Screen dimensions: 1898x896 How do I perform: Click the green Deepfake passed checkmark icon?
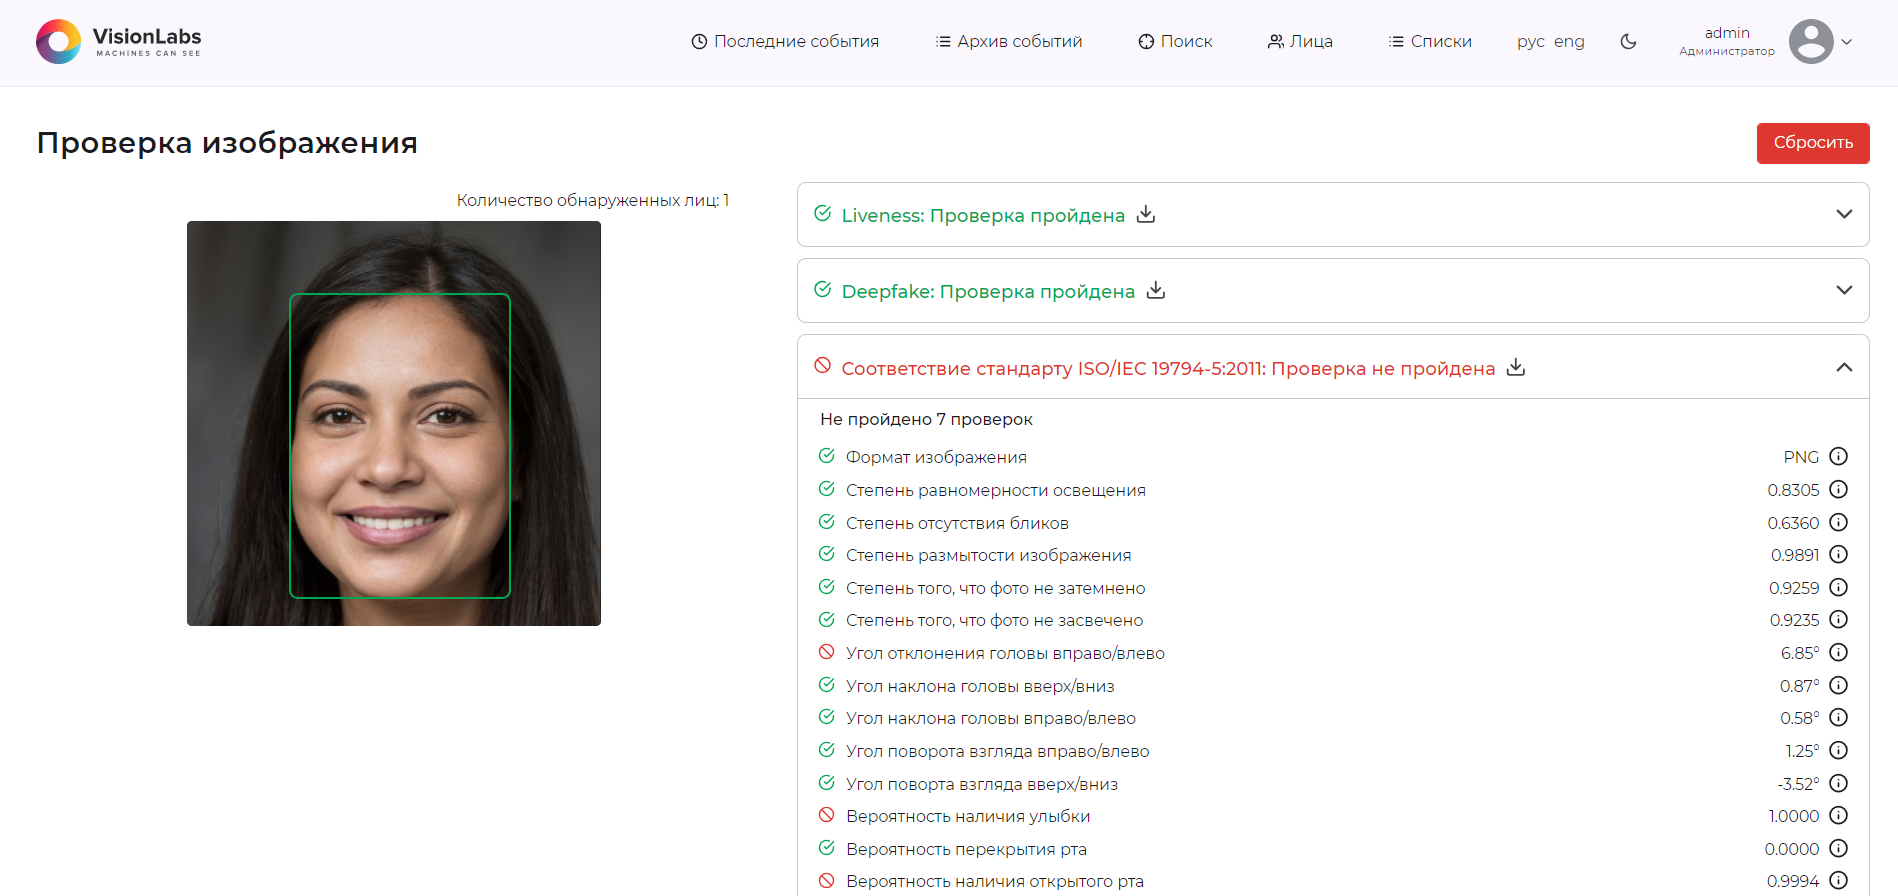click(x=822, y=289)
